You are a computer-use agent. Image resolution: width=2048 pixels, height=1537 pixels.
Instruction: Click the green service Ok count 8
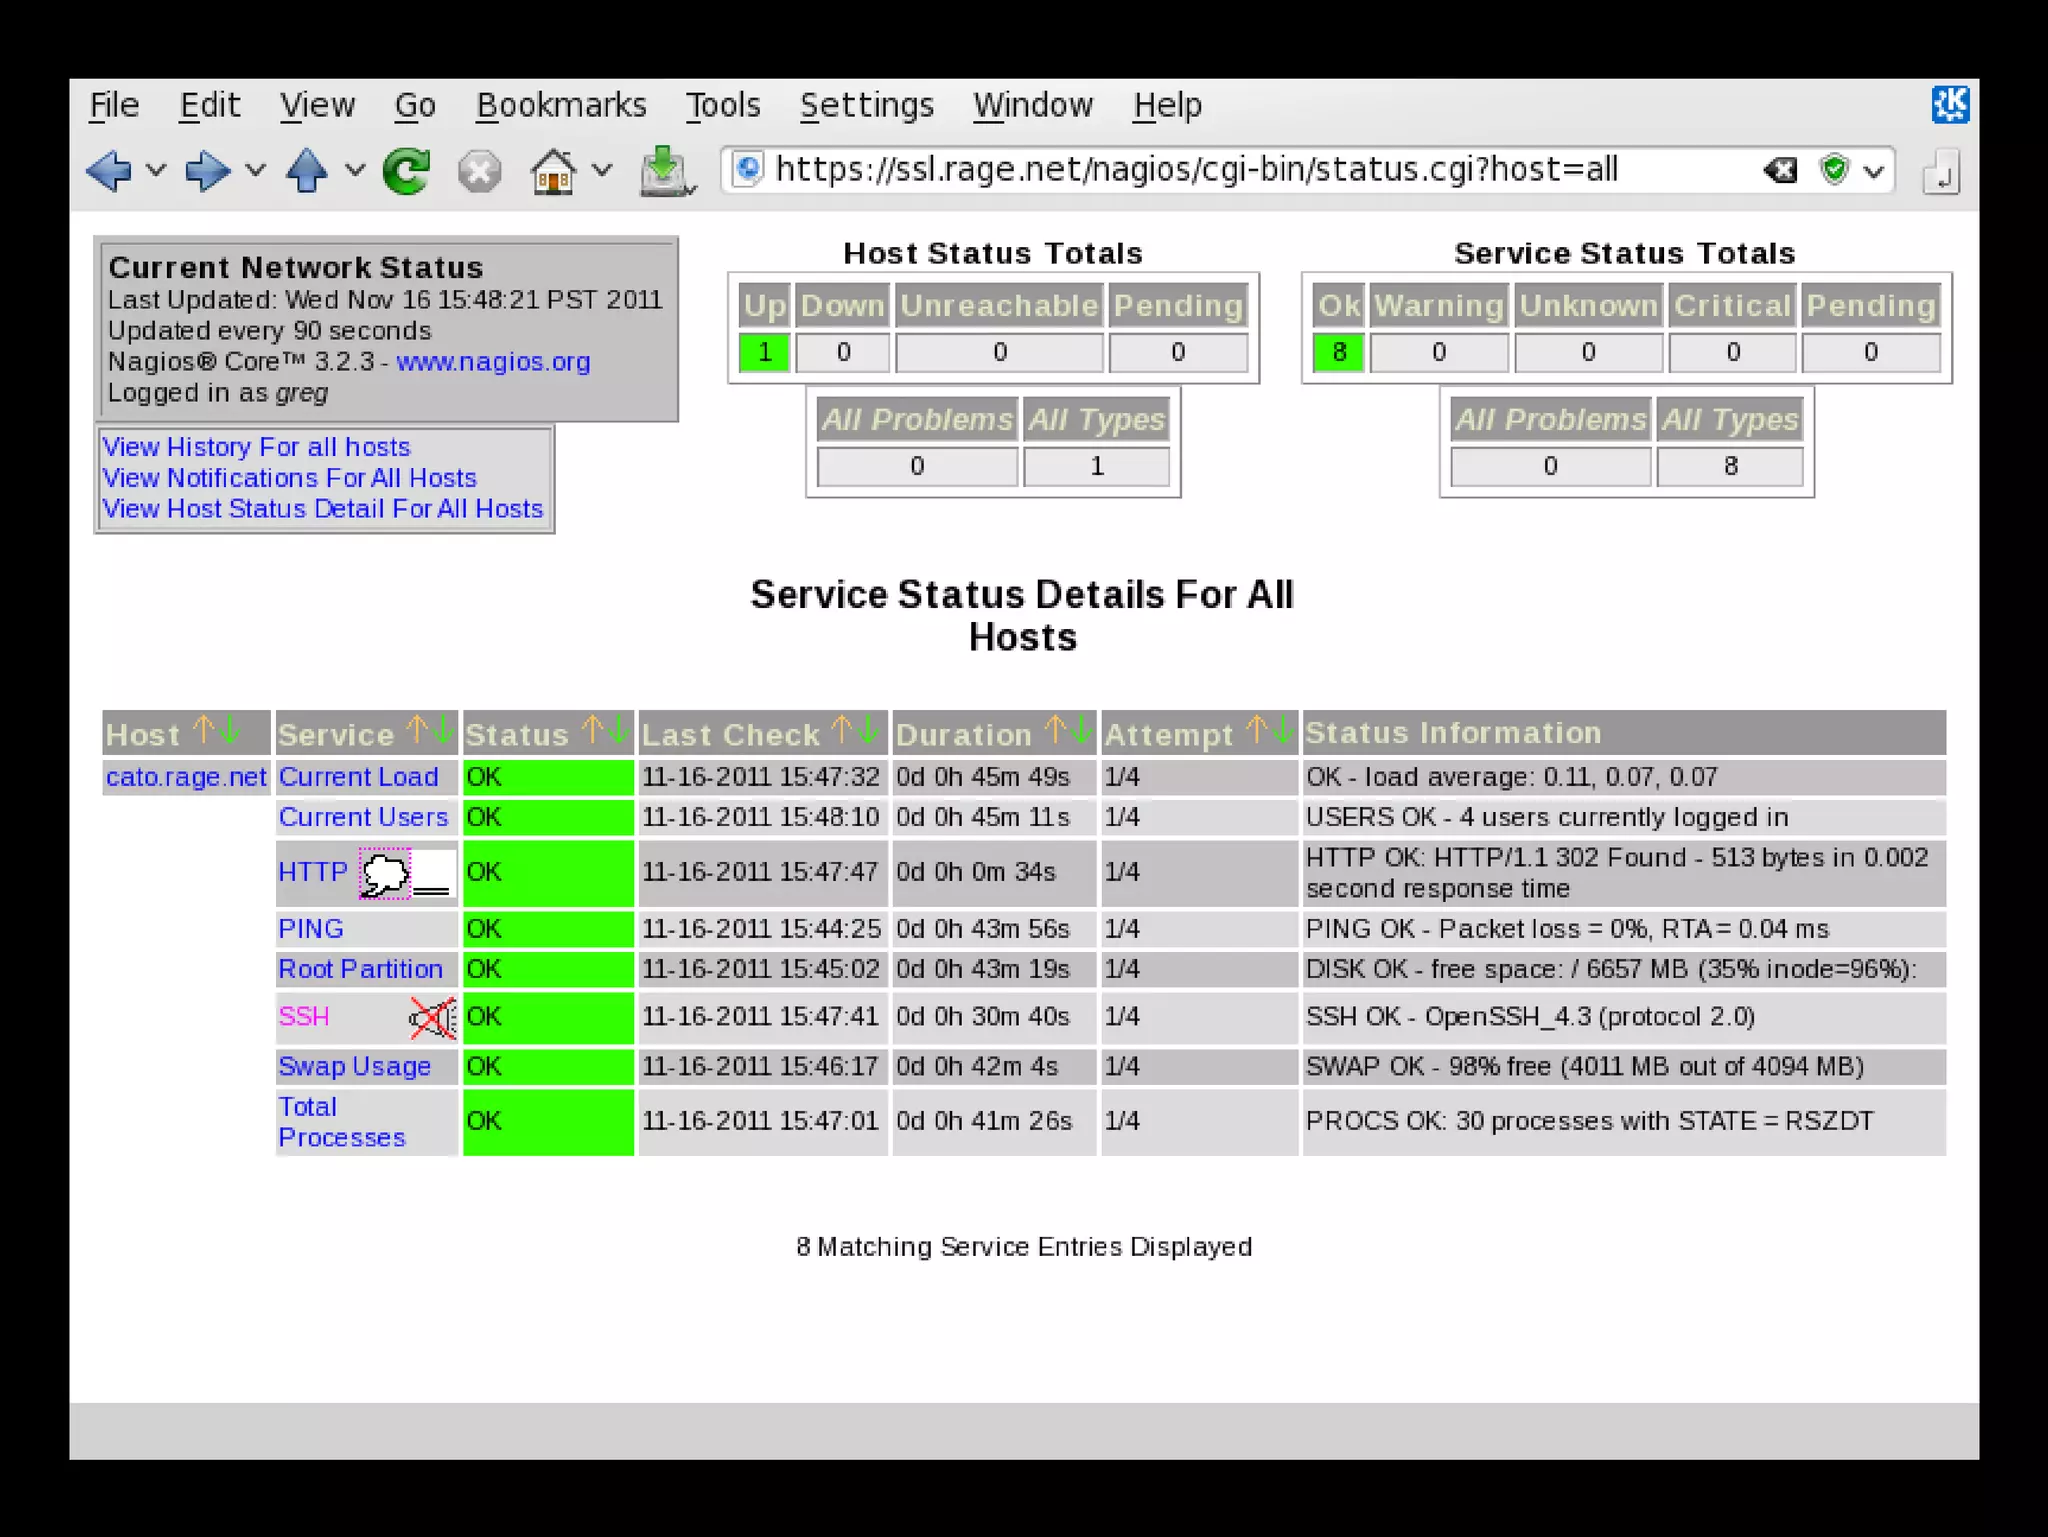coord(1338,352)
